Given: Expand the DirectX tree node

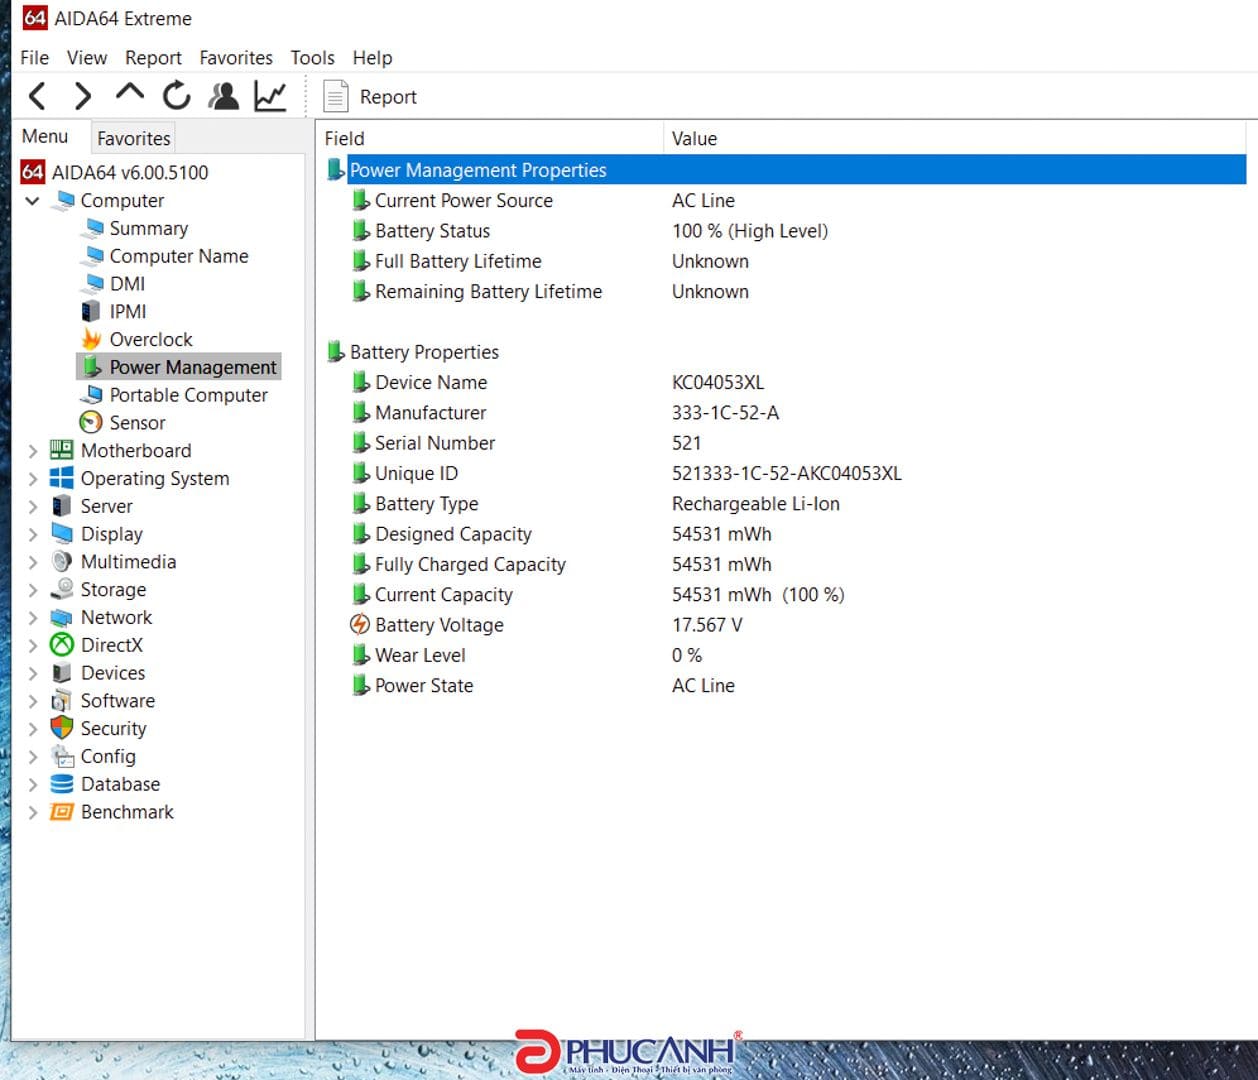Looking at the screenshot, I should [x=32, y=646].
